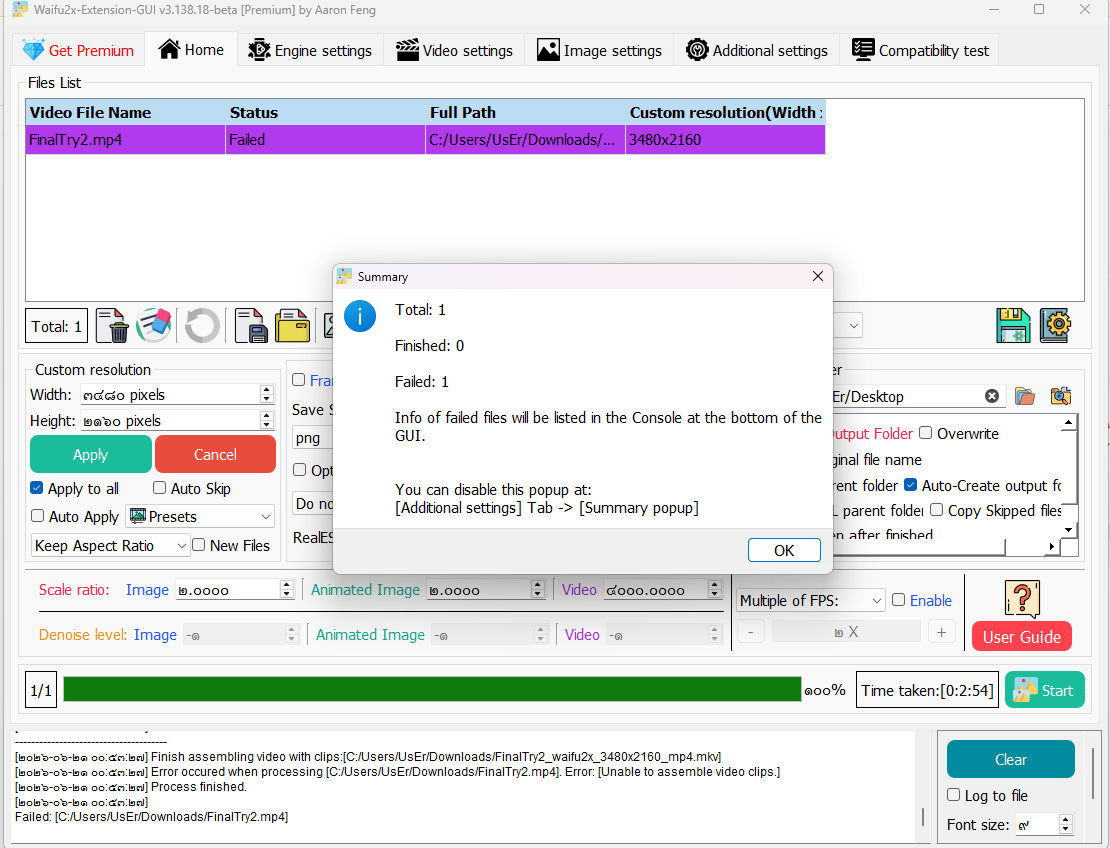Viewport: 1110px width, 848px height.
Task: Click the settings book gear icon
Action: (x=1055, y=326)
